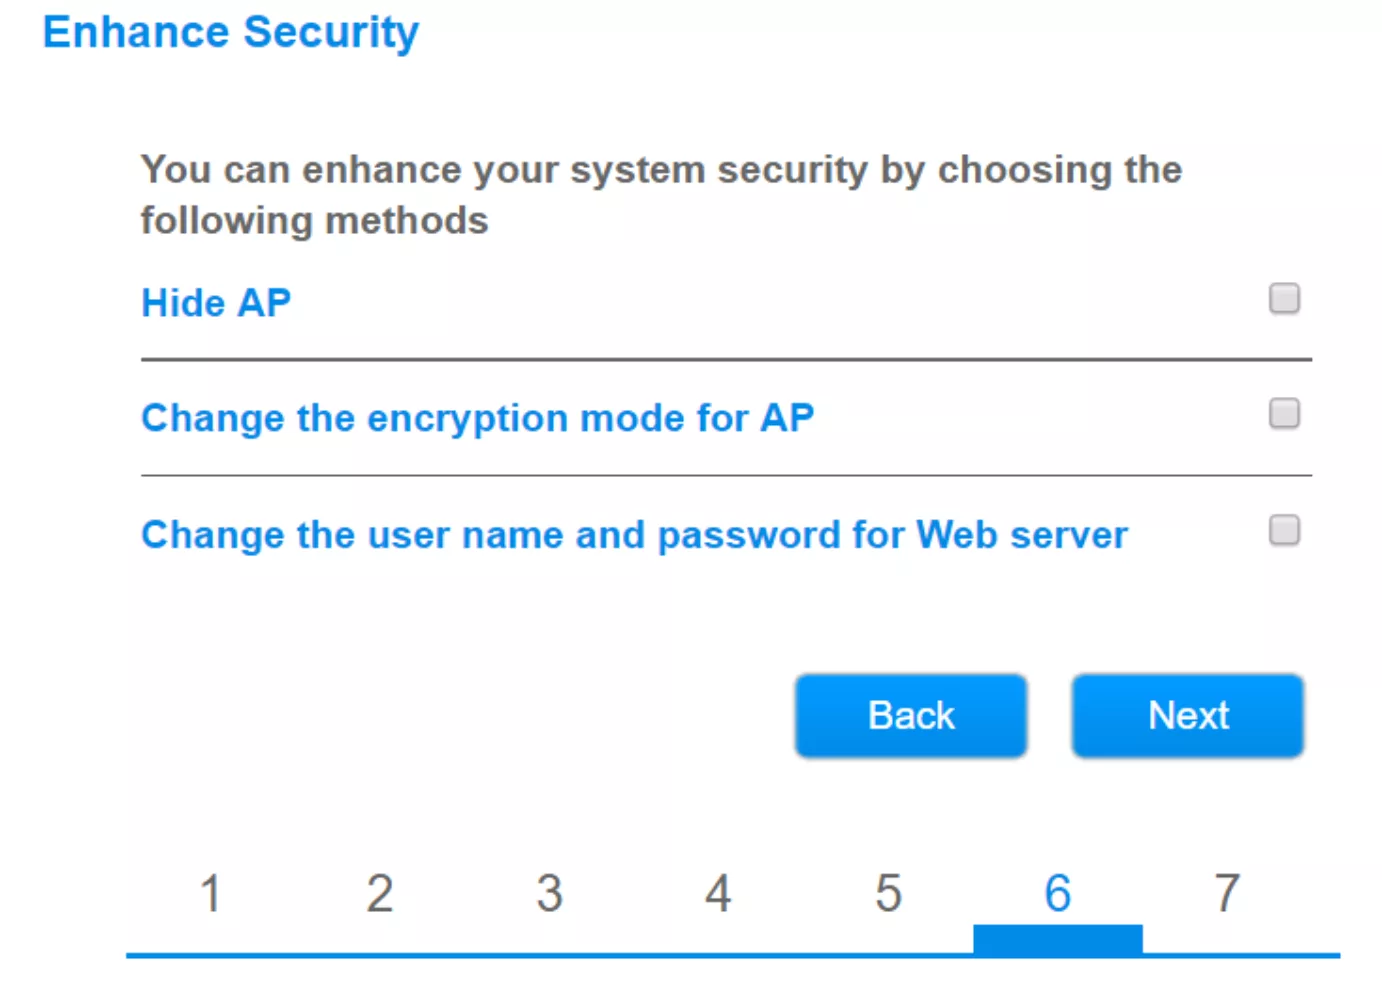The image size is (1382, 1000).
Task: Click the current step 6 indicator
Action: 1058,893
